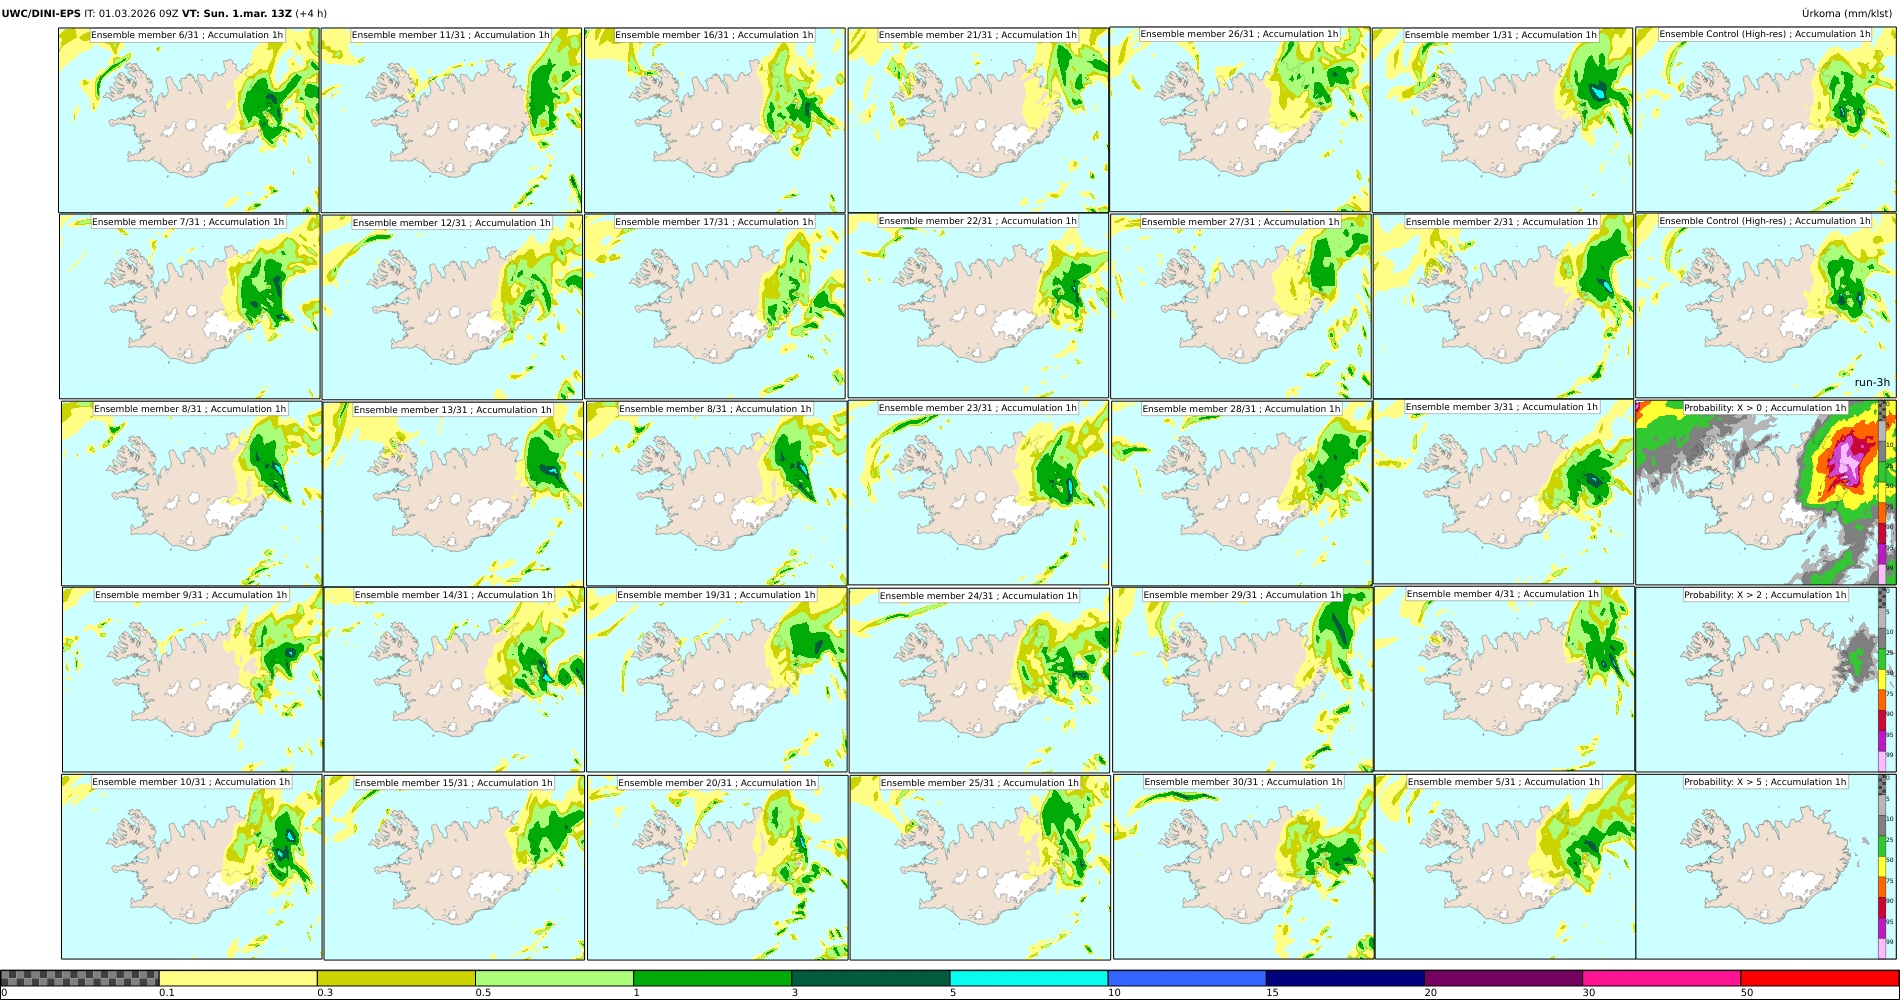Select the olive 0.3–0.5 legend swatch
This screenshot has width=1900, height=1000.
point(396,978)
